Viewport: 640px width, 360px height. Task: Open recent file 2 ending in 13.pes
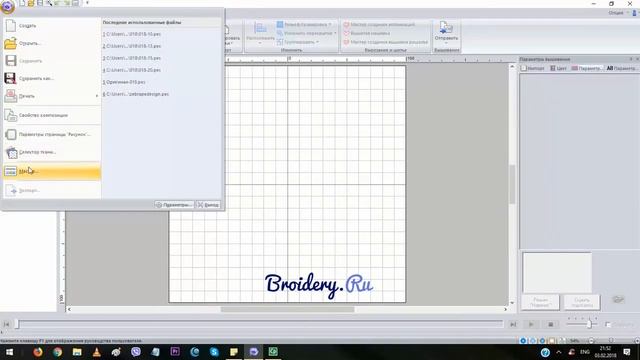pos(132,46)
